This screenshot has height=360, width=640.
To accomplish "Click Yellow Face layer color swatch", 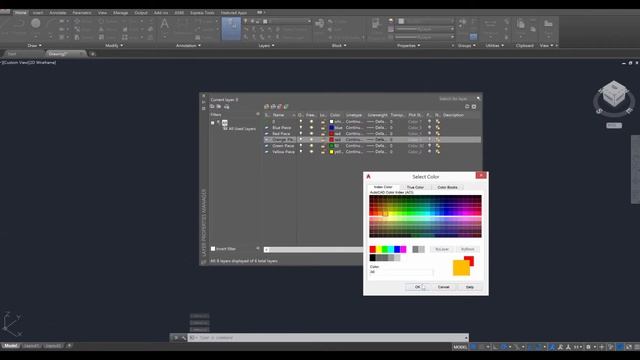I will [331, 151].
